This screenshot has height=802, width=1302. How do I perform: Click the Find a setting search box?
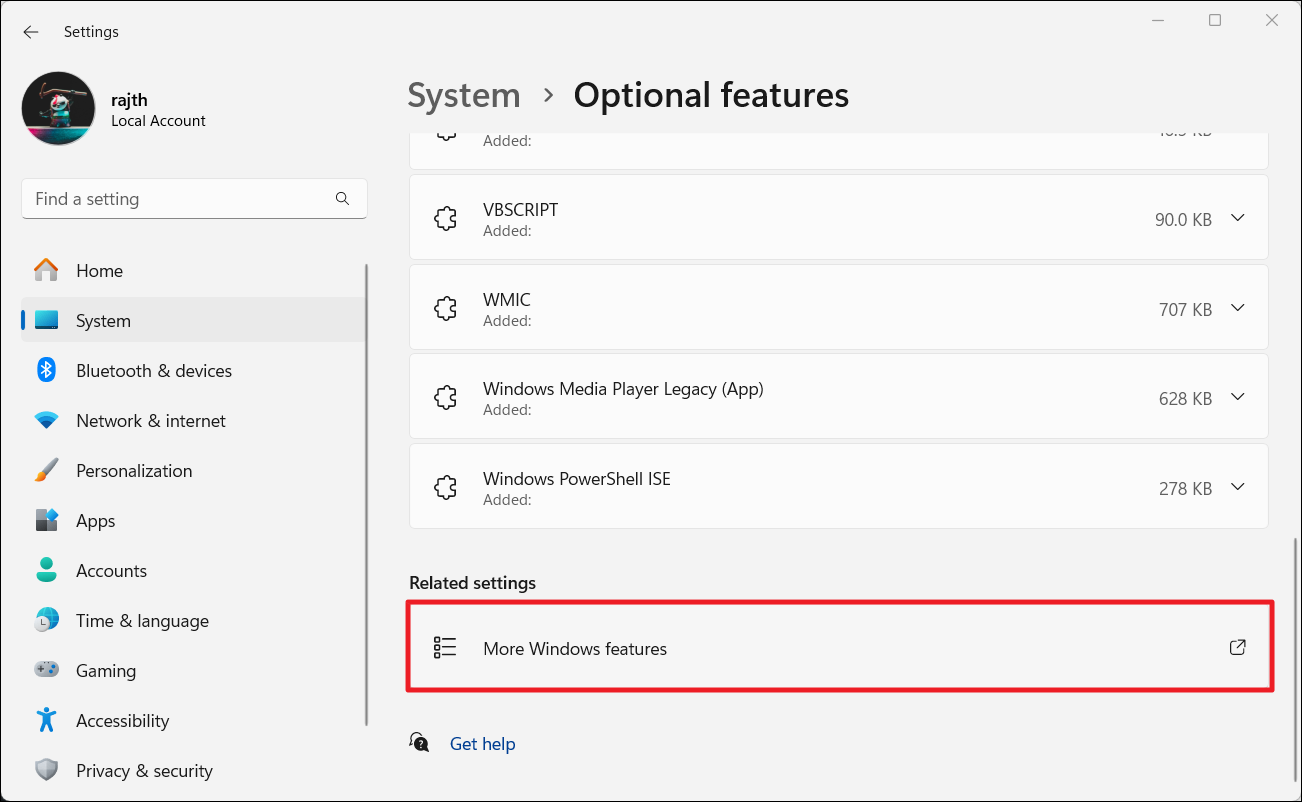[180, 199]
